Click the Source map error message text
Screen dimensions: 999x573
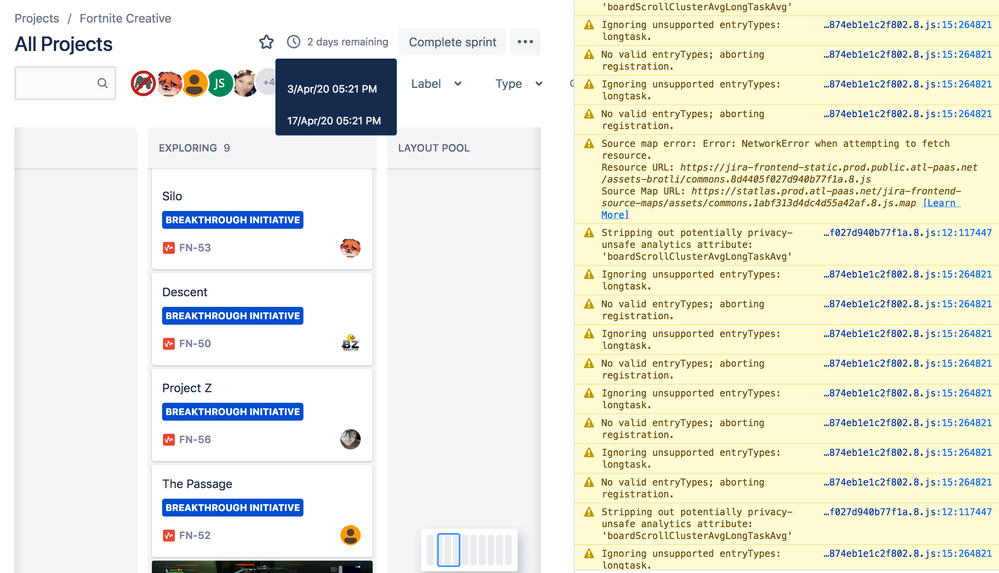pyautogui.click(x=775, y=149)
